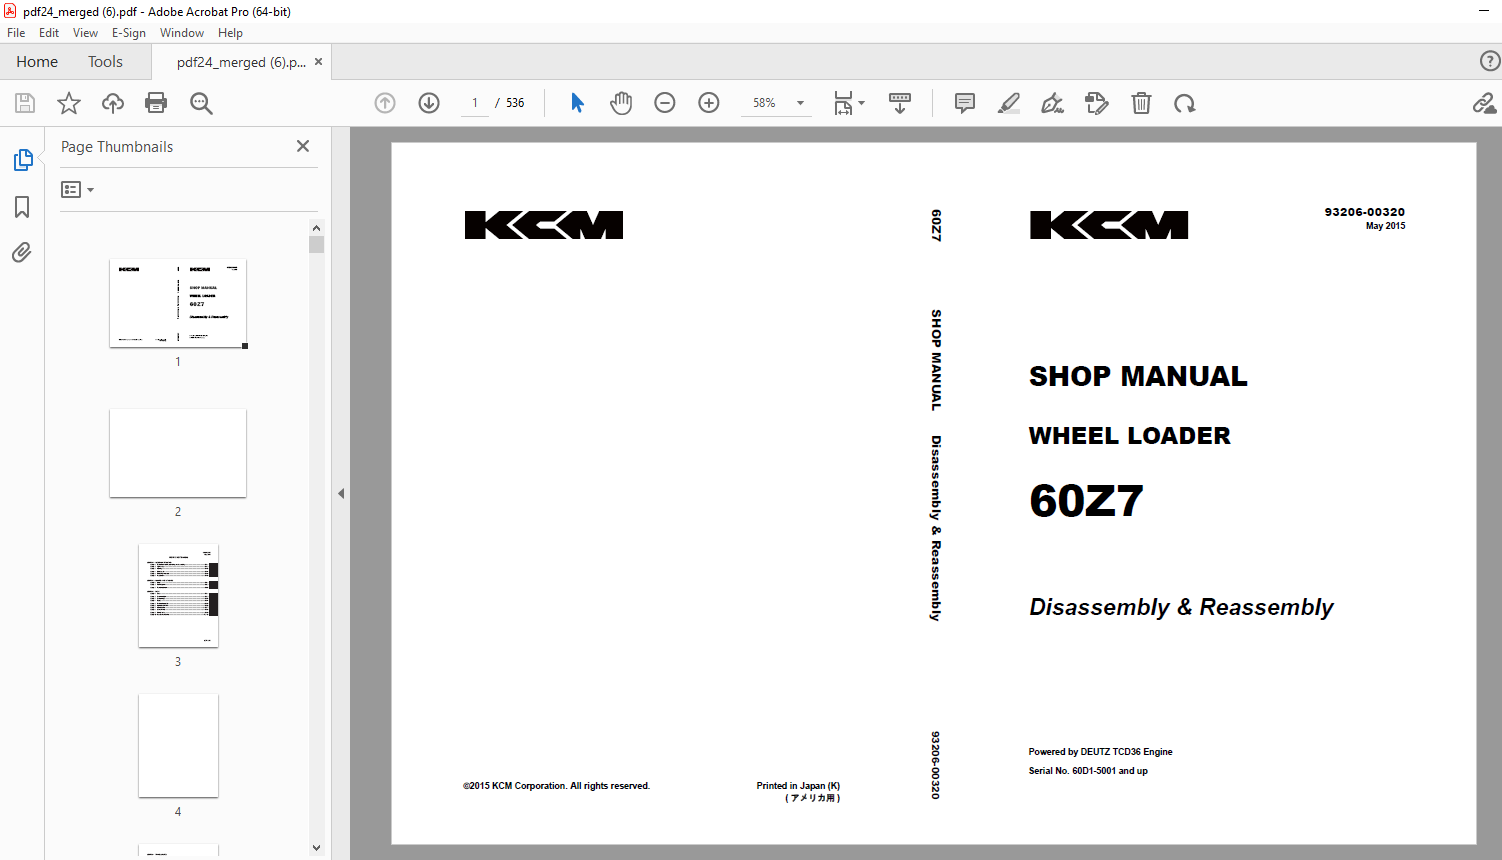Open thumbnail options dropdown menu
1502x860 pixels.
(x=77, y=189)
